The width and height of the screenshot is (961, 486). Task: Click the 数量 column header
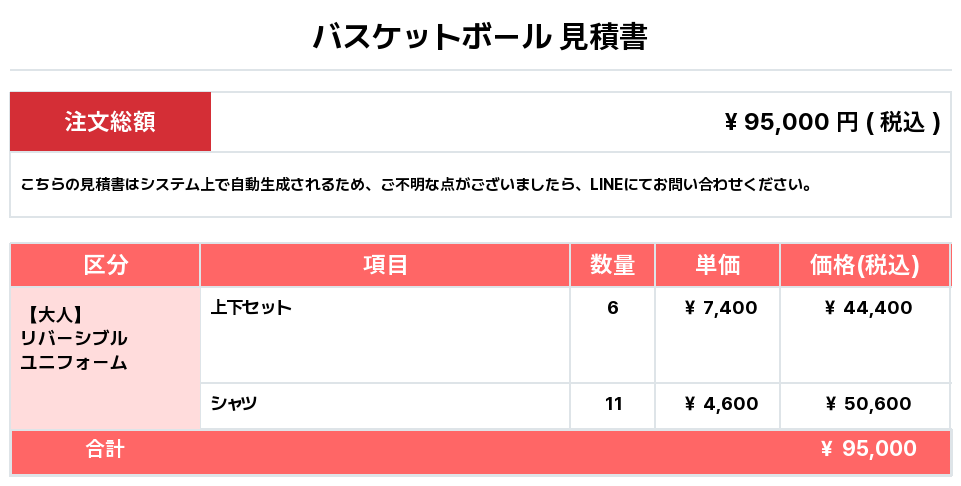(x=612, y=265)
